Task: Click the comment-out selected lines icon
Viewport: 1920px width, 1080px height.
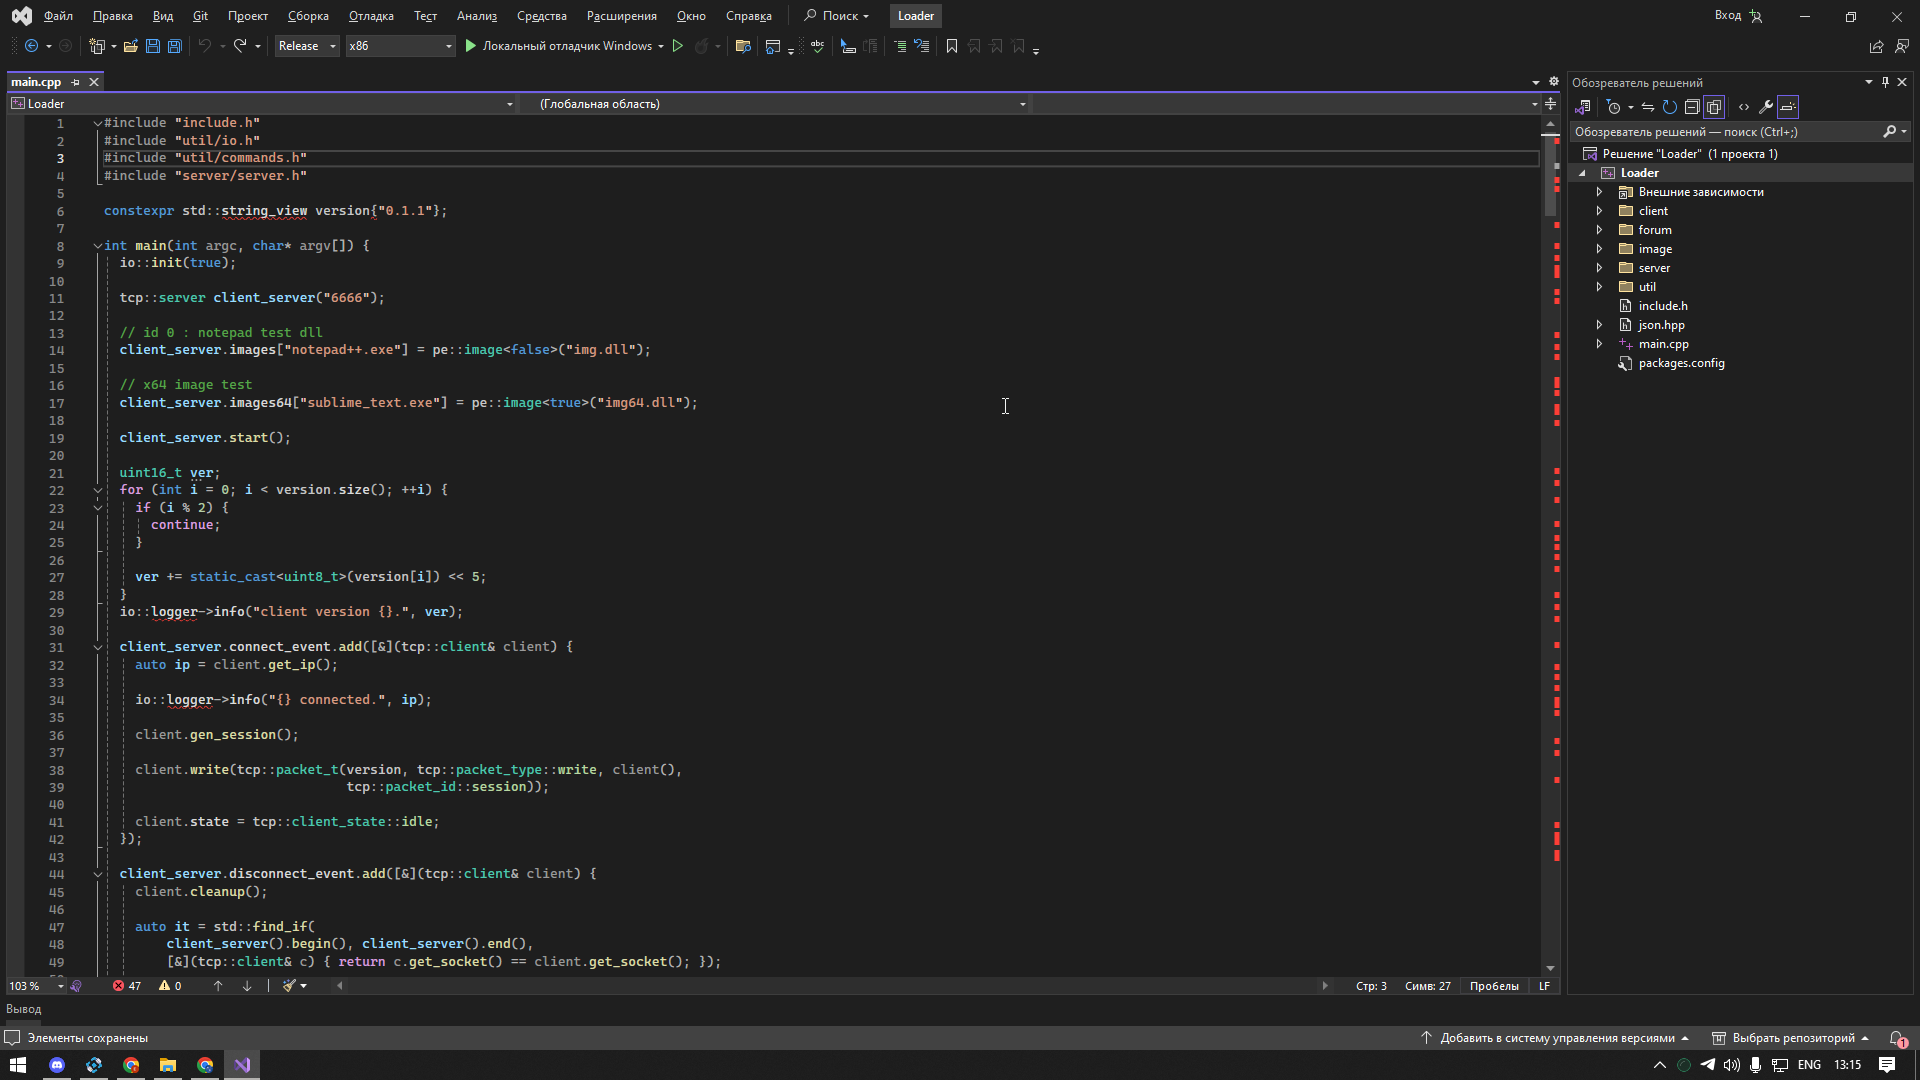Action: point(900,46)
